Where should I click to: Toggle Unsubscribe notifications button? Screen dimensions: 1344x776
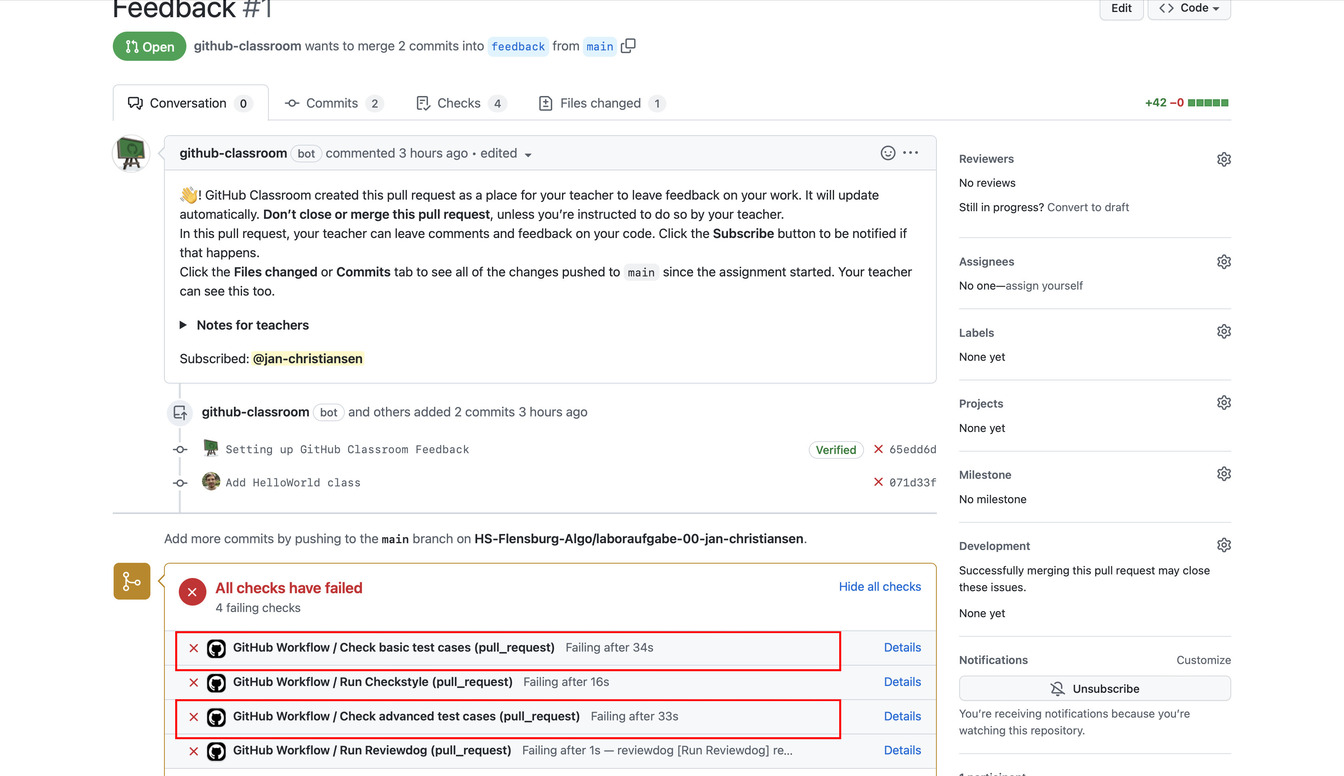click(x=1094, y=689)
